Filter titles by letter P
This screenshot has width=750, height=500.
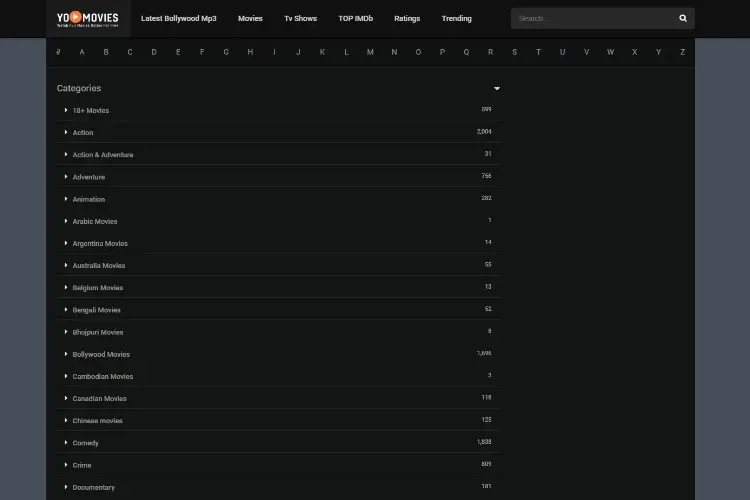click(x=442, y=52)
